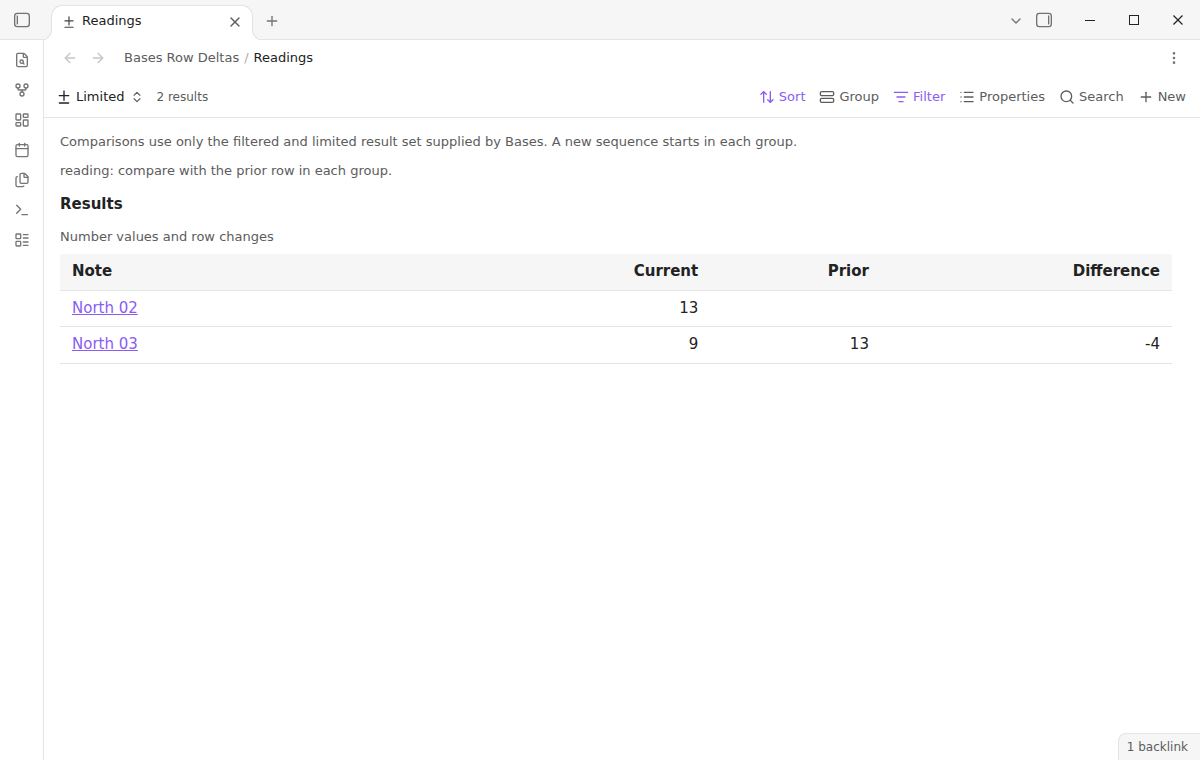Open quick switcher file search icon
Image resolution: width=1200 pixels, height=760 pixels.
pos(22,60)
